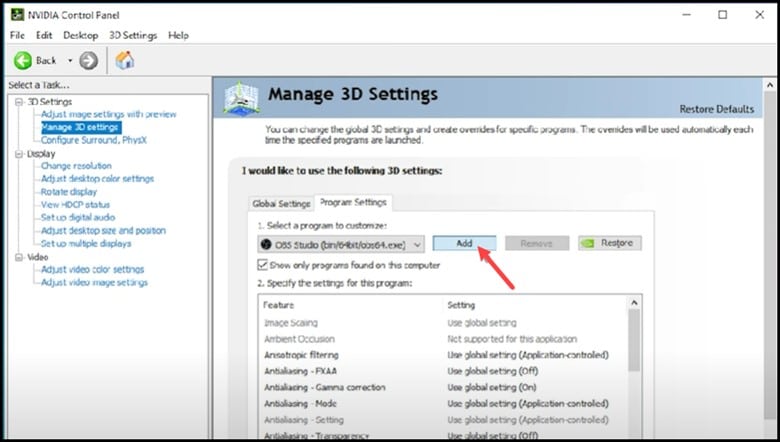Screen dimensions: 780x442
Task: Select Change resolution in the task tree
Action: (76, 166)
